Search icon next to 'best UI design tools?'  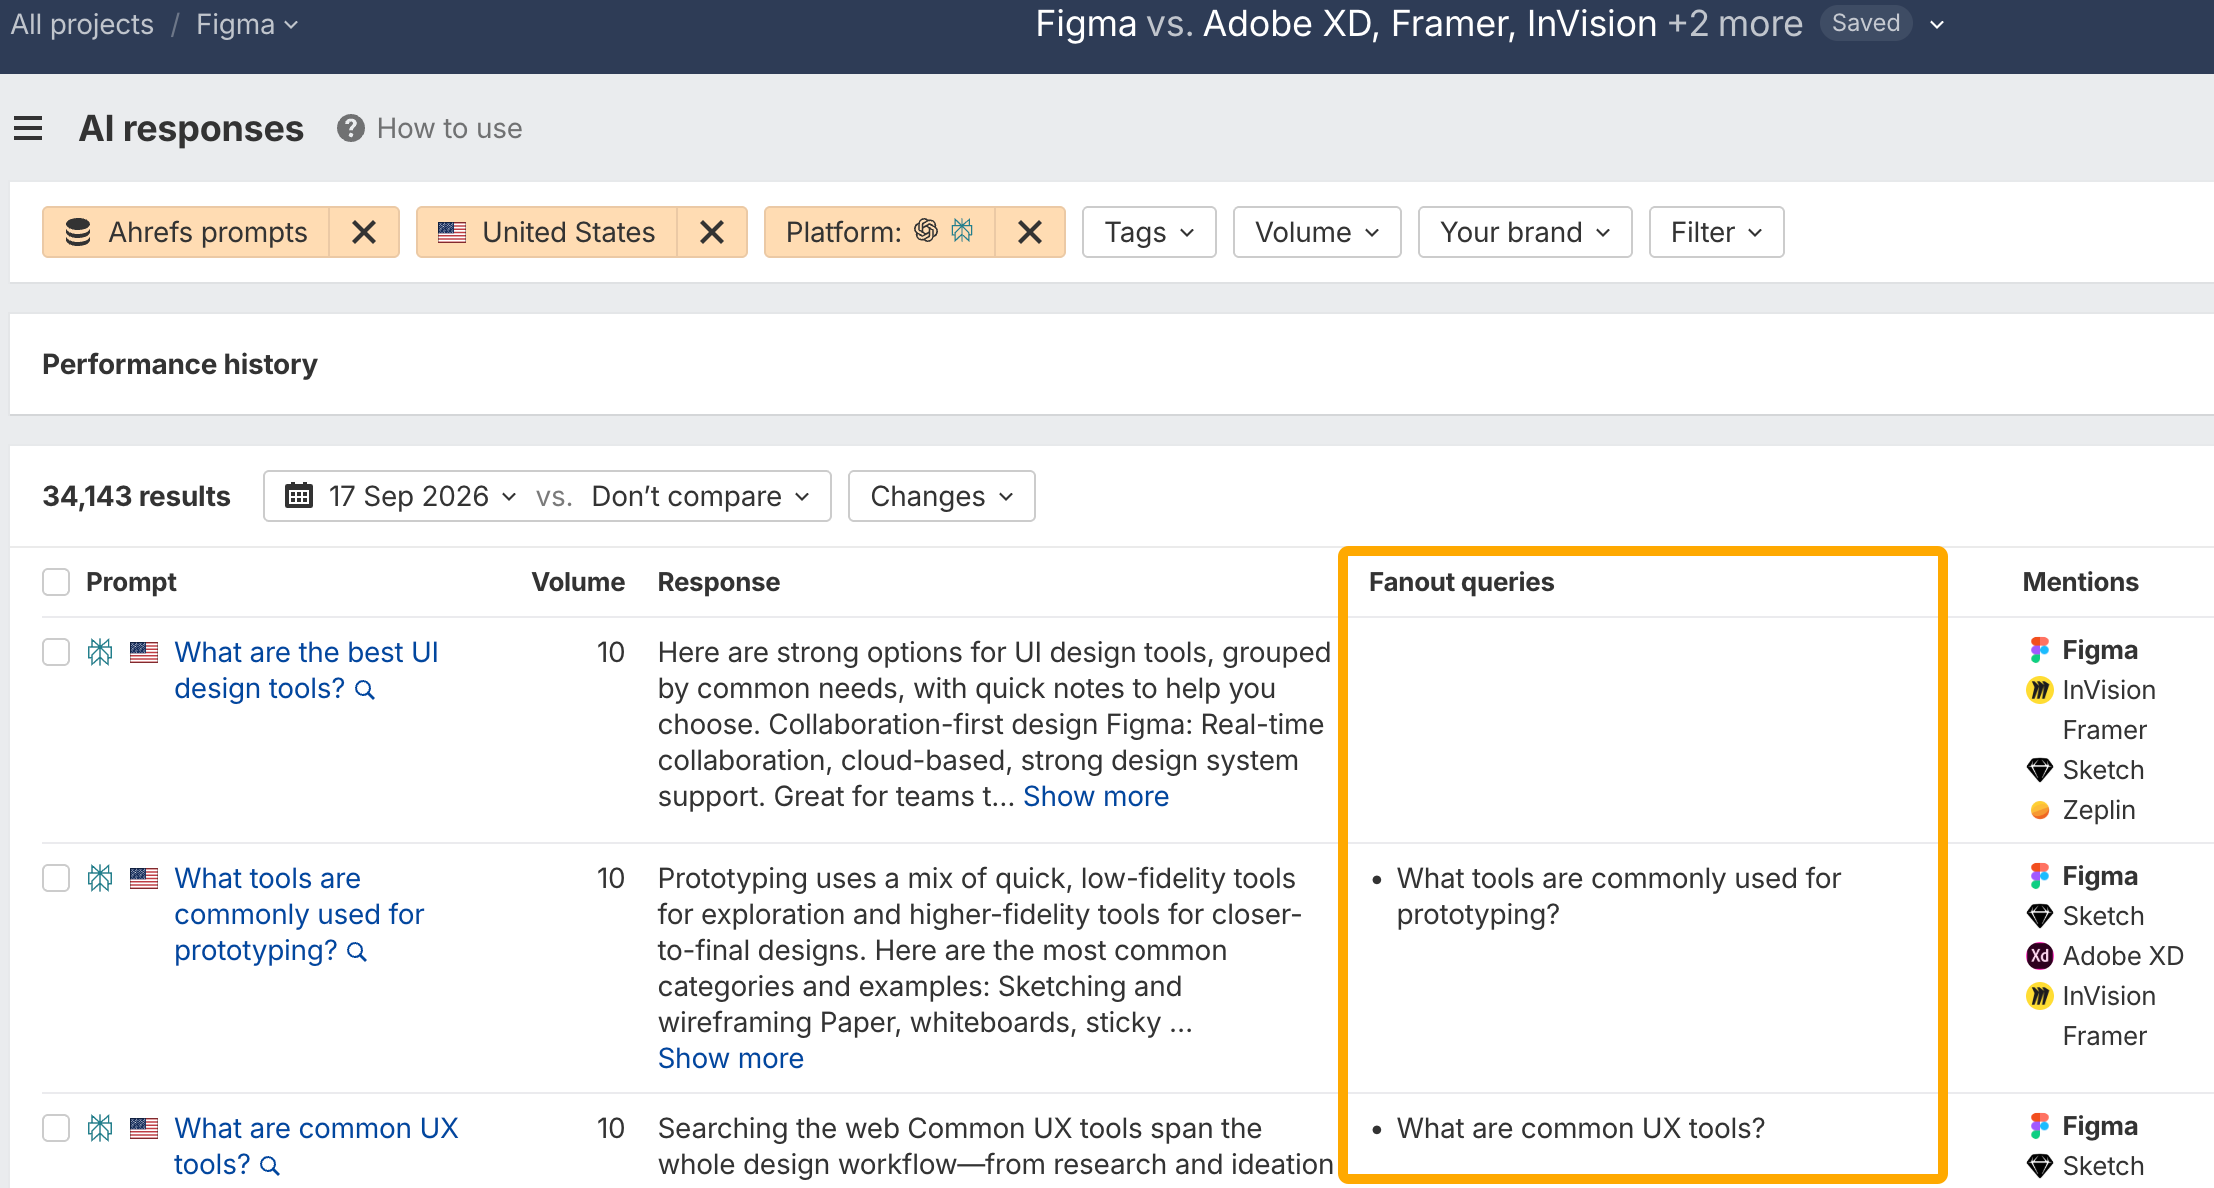tap(365, 690)
